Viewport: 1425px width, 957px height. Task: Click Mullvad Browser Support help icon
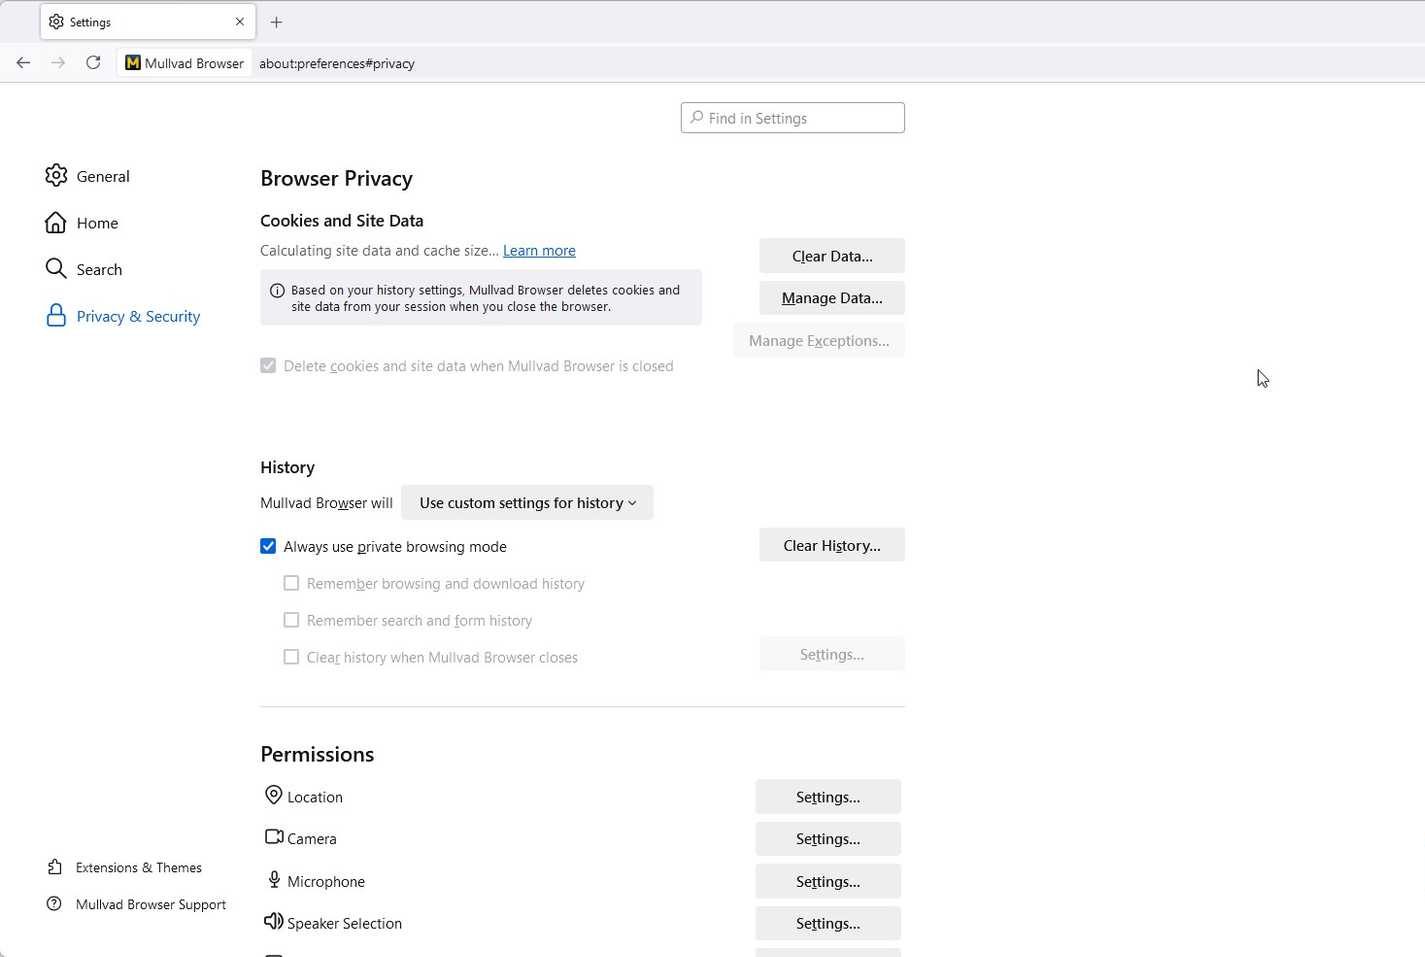coord(55,904)
